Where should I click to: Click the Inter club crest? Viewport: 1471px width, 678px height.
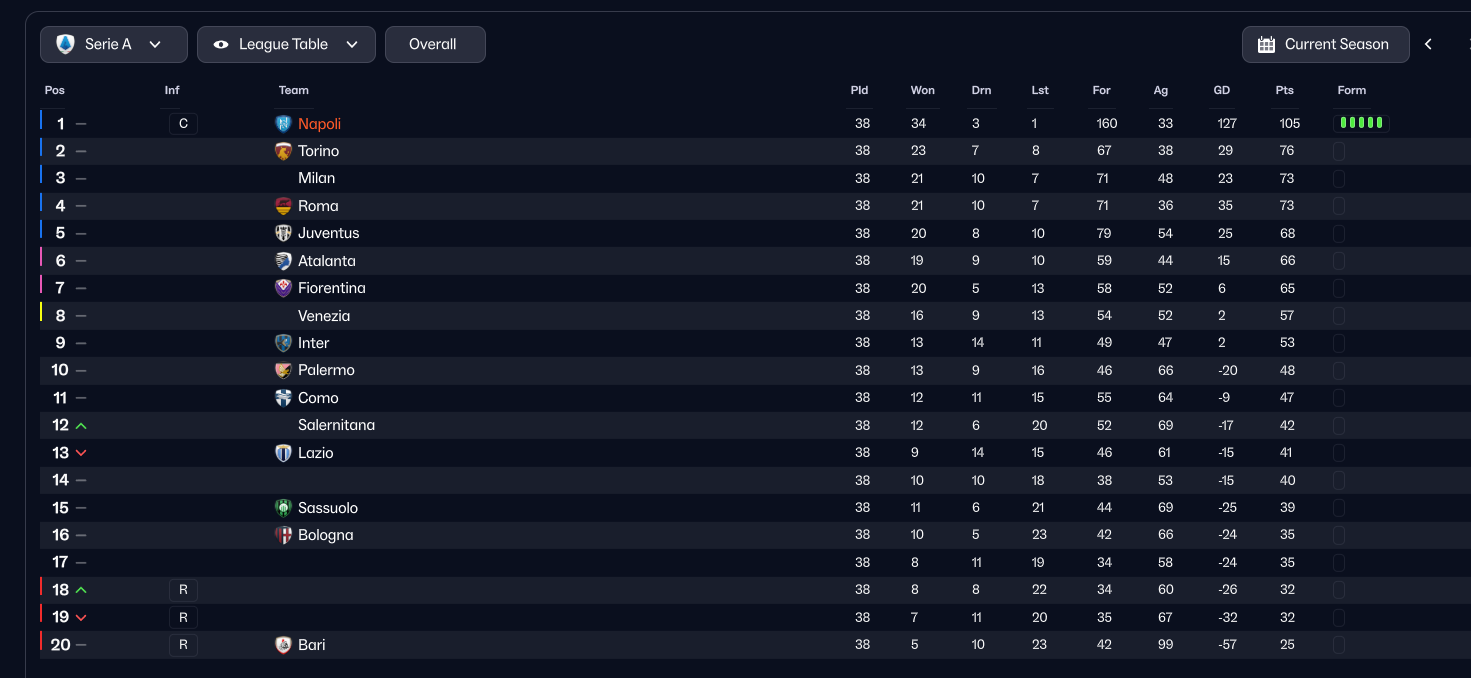[x=283, y=343]
